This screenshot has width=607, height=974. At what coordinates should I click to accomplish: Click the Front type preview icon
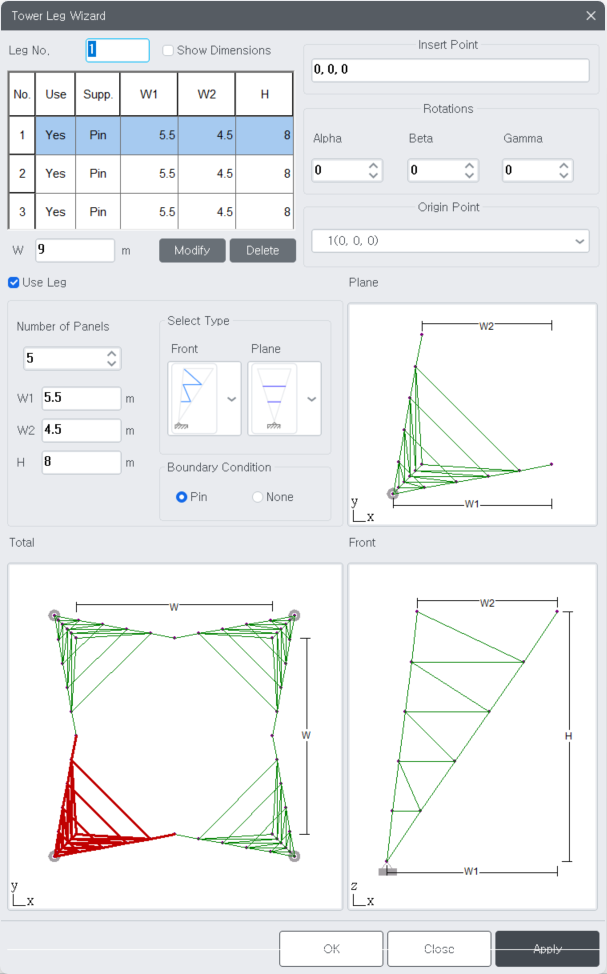click(195, 398)
